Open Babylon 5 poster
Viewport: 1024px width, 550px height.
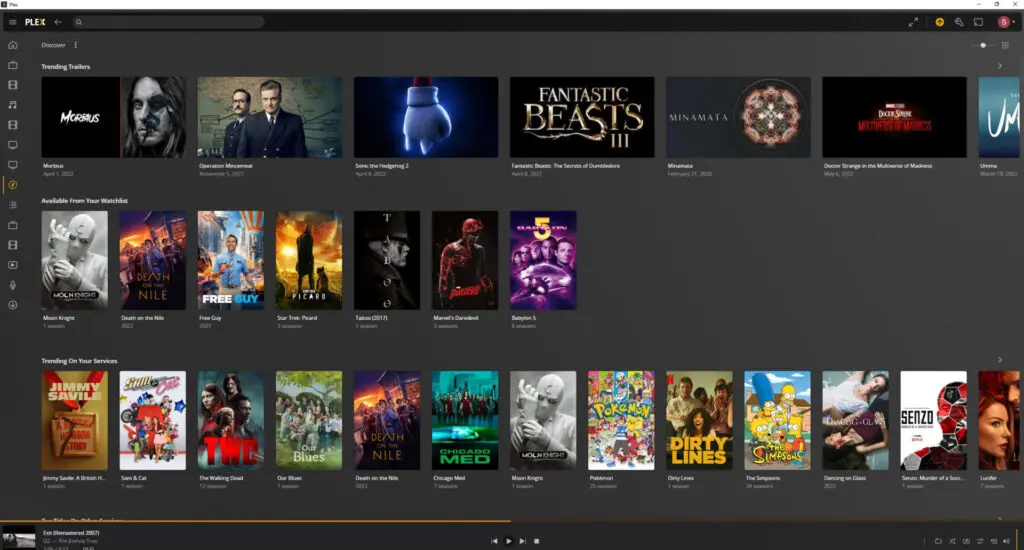point(543,260)
